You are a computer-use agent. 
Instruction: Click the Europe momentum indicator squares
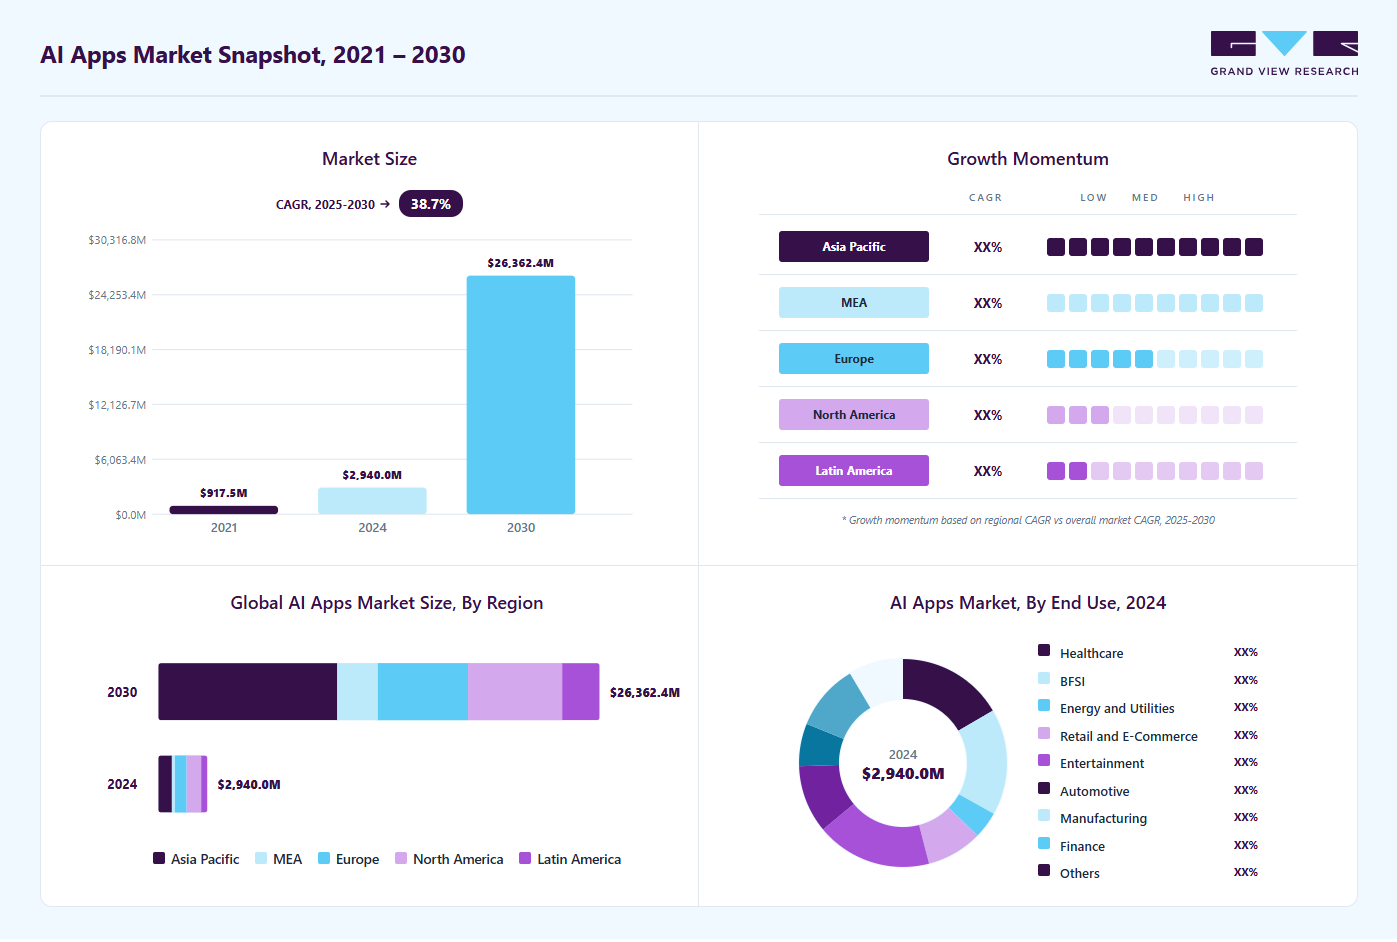(1155, 359)
